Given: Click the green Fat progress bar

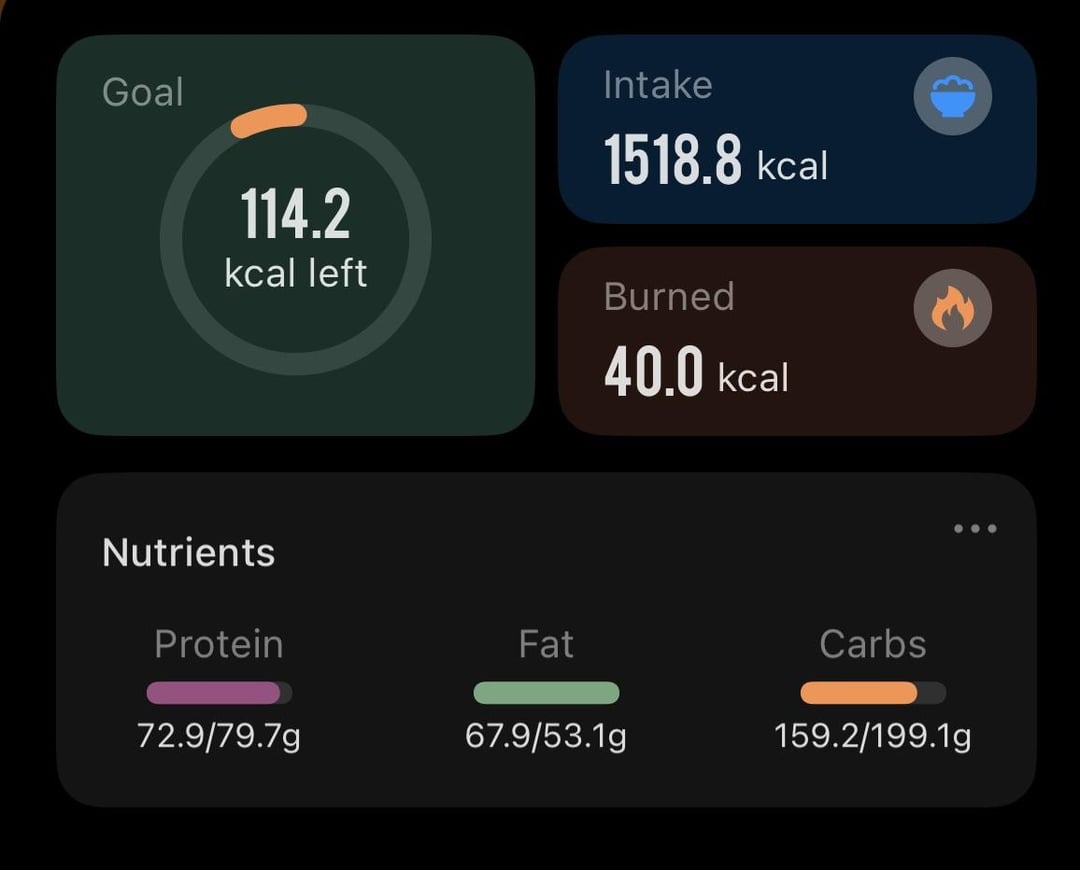Looking at the screenshot, I should point(546,693).
